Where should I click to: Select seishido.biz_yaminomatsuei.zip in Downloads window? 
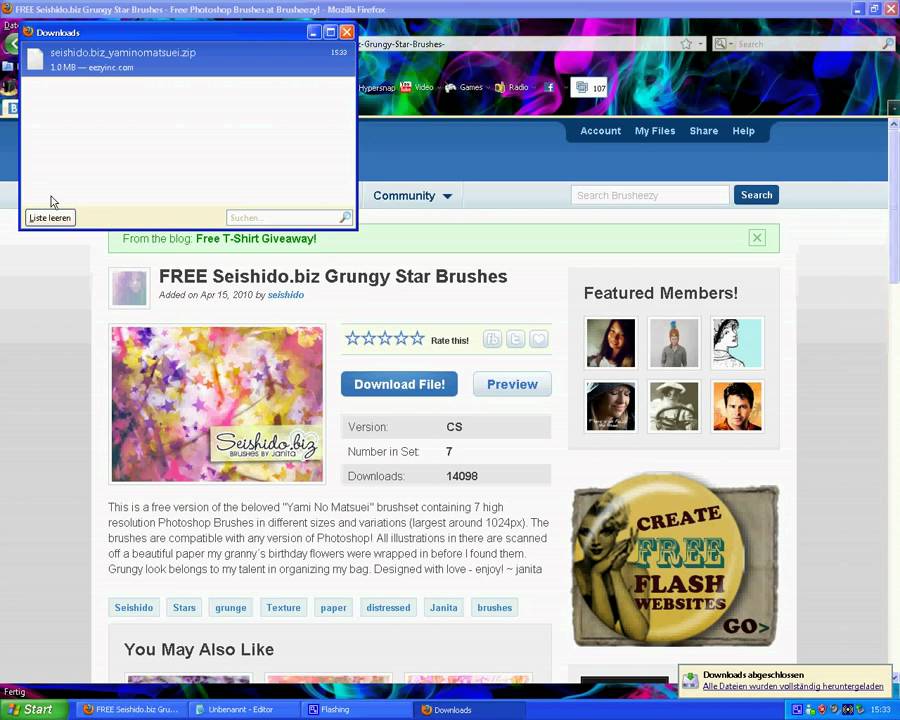[188, 59]
